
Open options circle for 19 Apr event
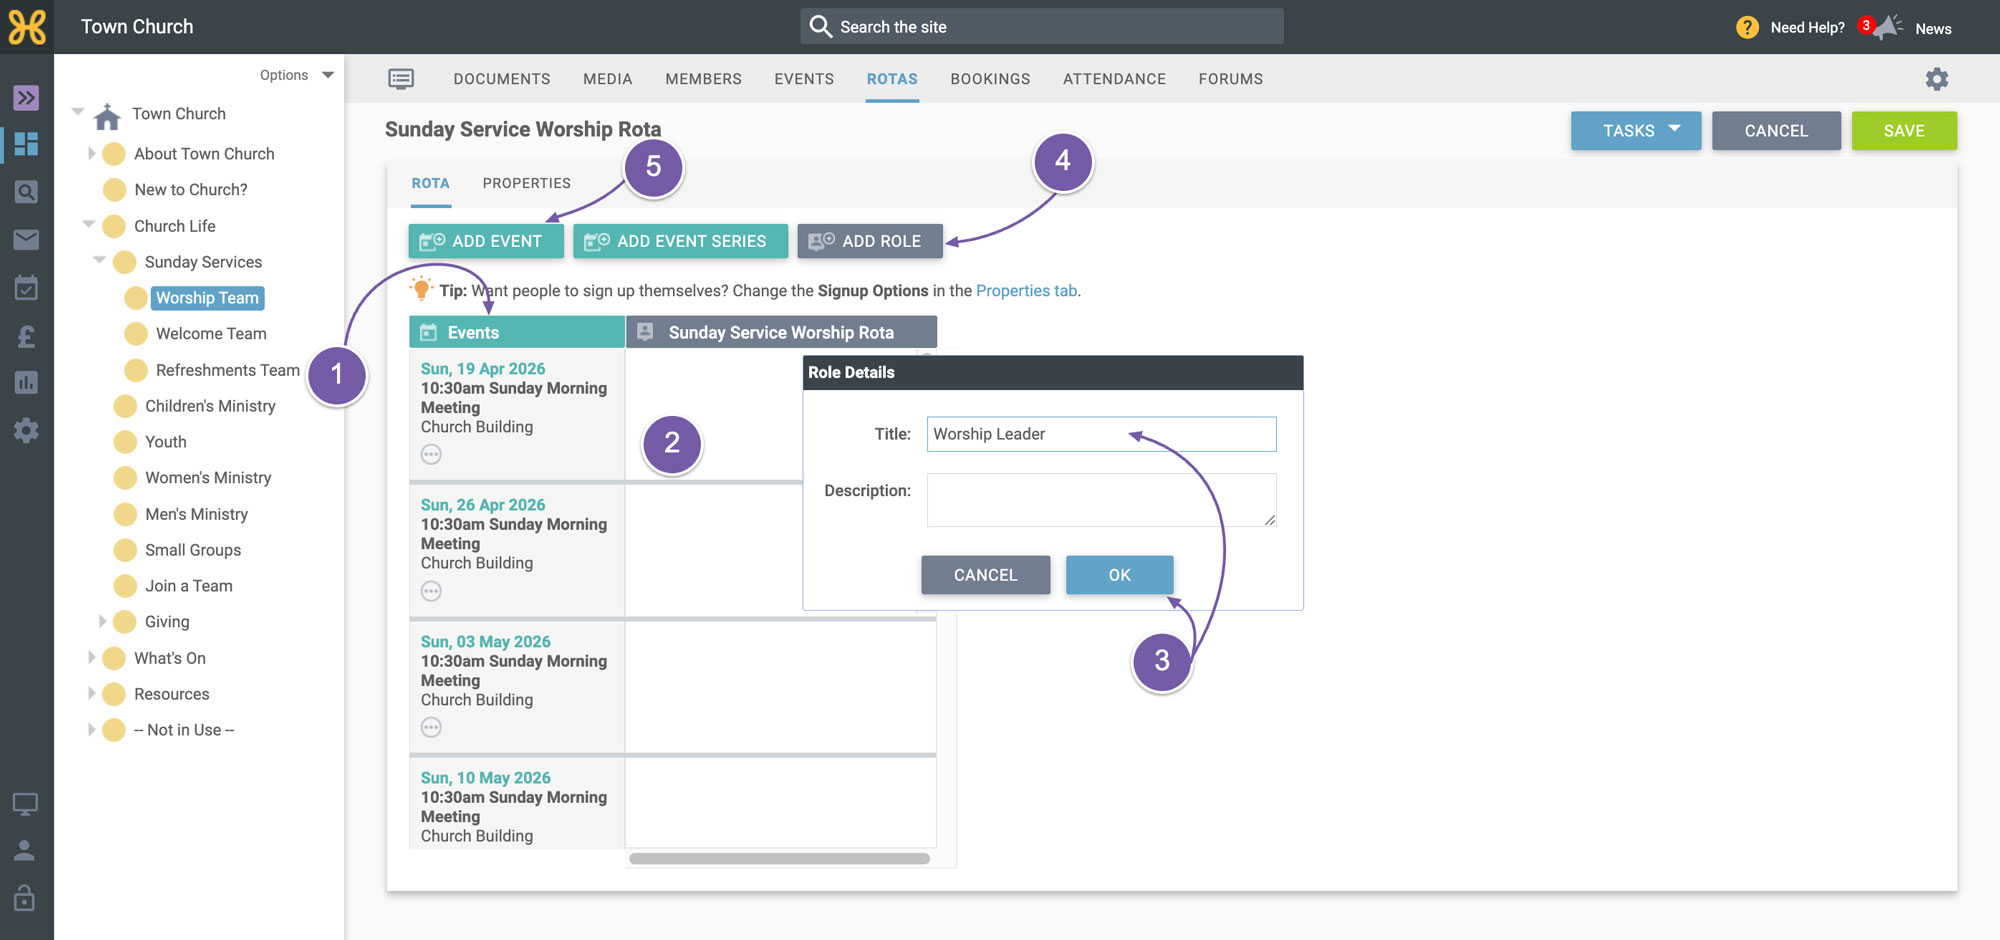point(431,455)
